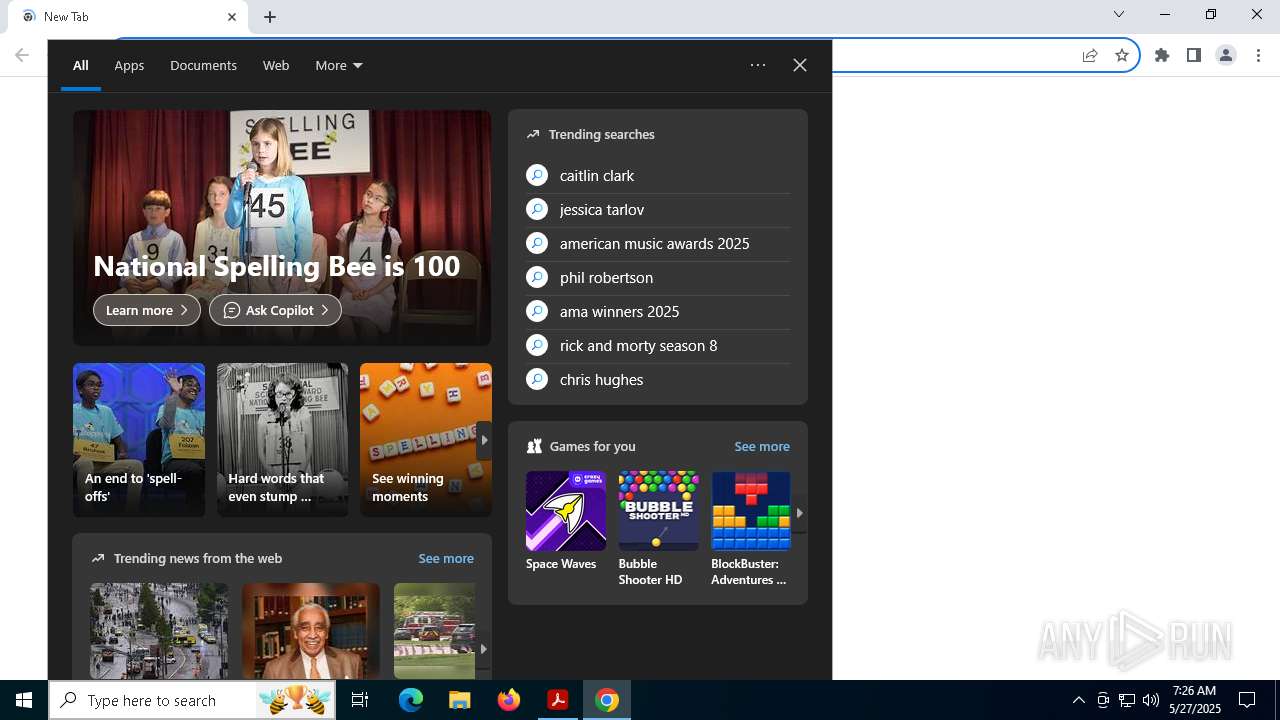
Task: Open the Bubble Shooter HD game
Action: point(658,530)
